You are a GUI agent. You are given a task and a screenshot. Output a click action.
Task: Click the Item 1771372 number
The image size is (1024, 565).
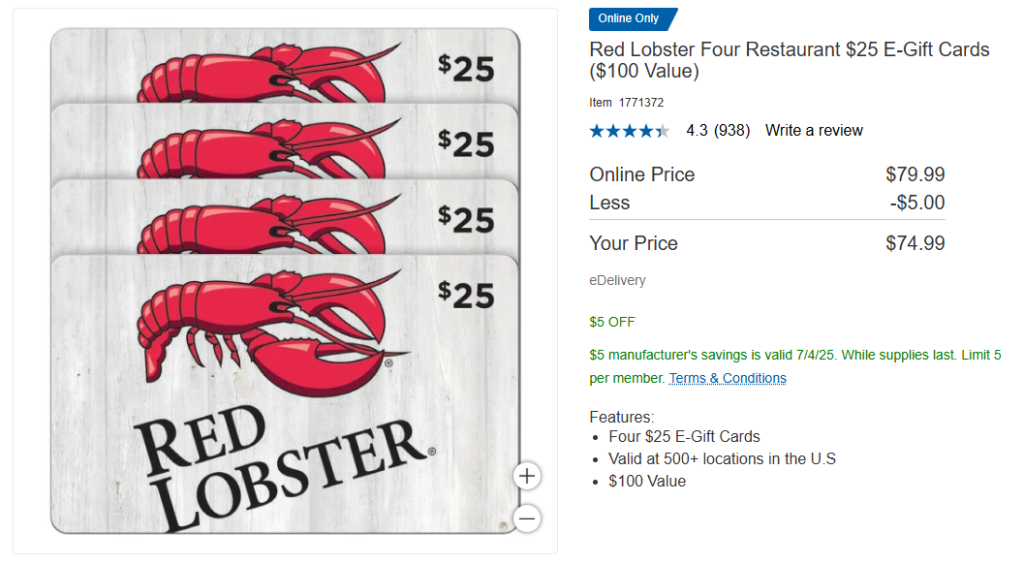pos(626,103)
